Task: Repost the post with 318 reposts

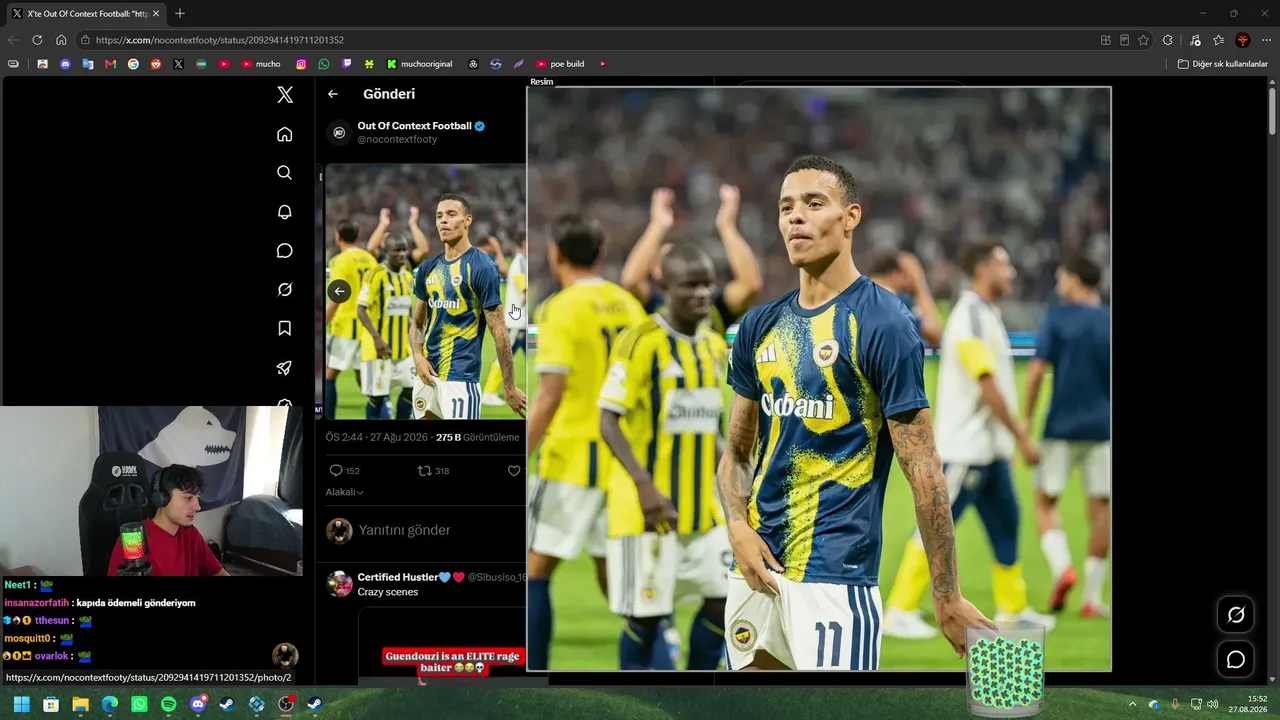Action: click(x=433, y=471)
